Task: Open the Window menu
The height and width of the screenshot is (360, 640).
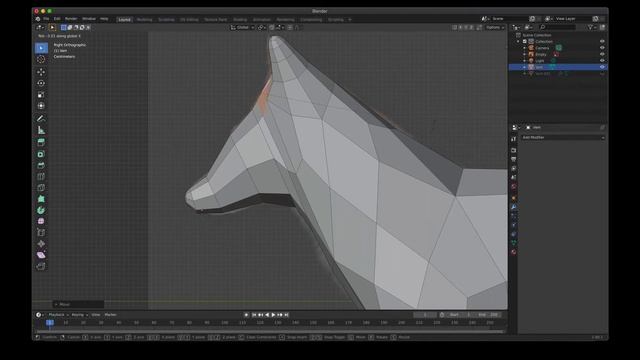Action: pos(89,19)
